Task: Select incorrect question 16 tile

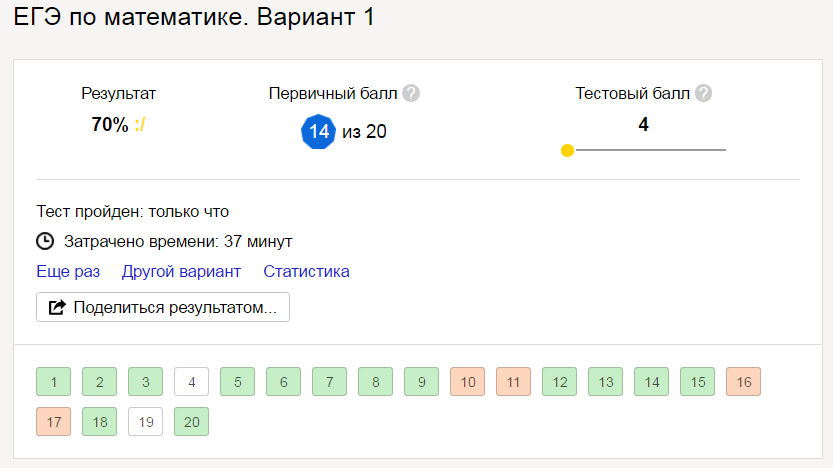Action: click(743, 381)
